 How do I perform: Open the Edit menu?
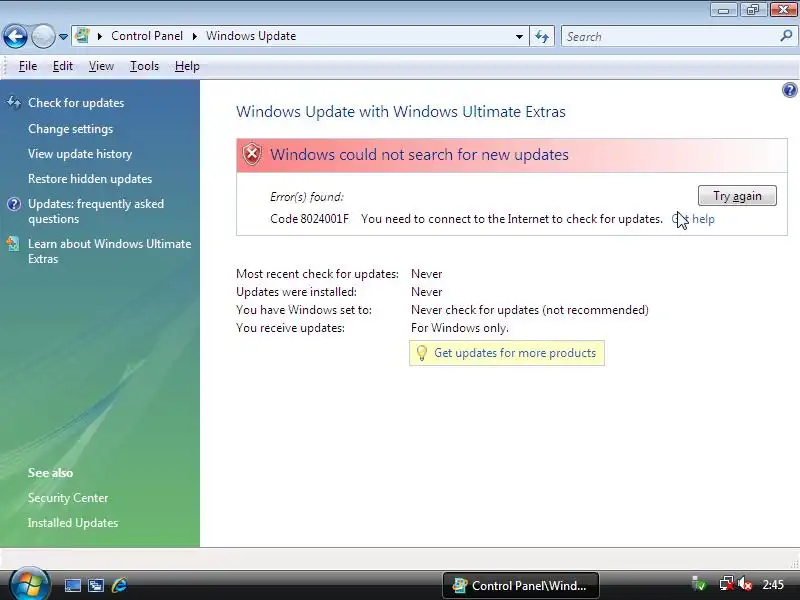(63, 66)
